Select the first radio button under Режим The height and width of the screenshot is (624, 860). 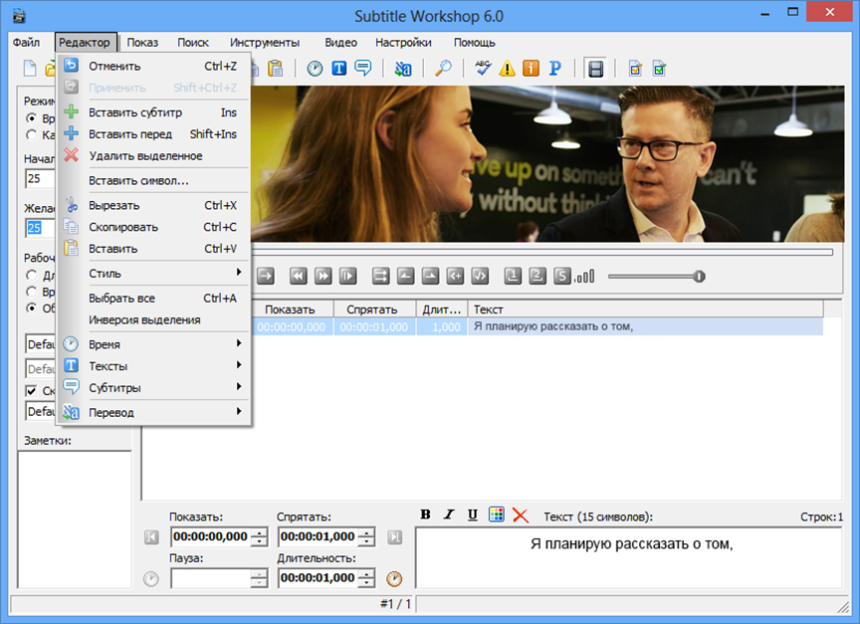[32, 118]
